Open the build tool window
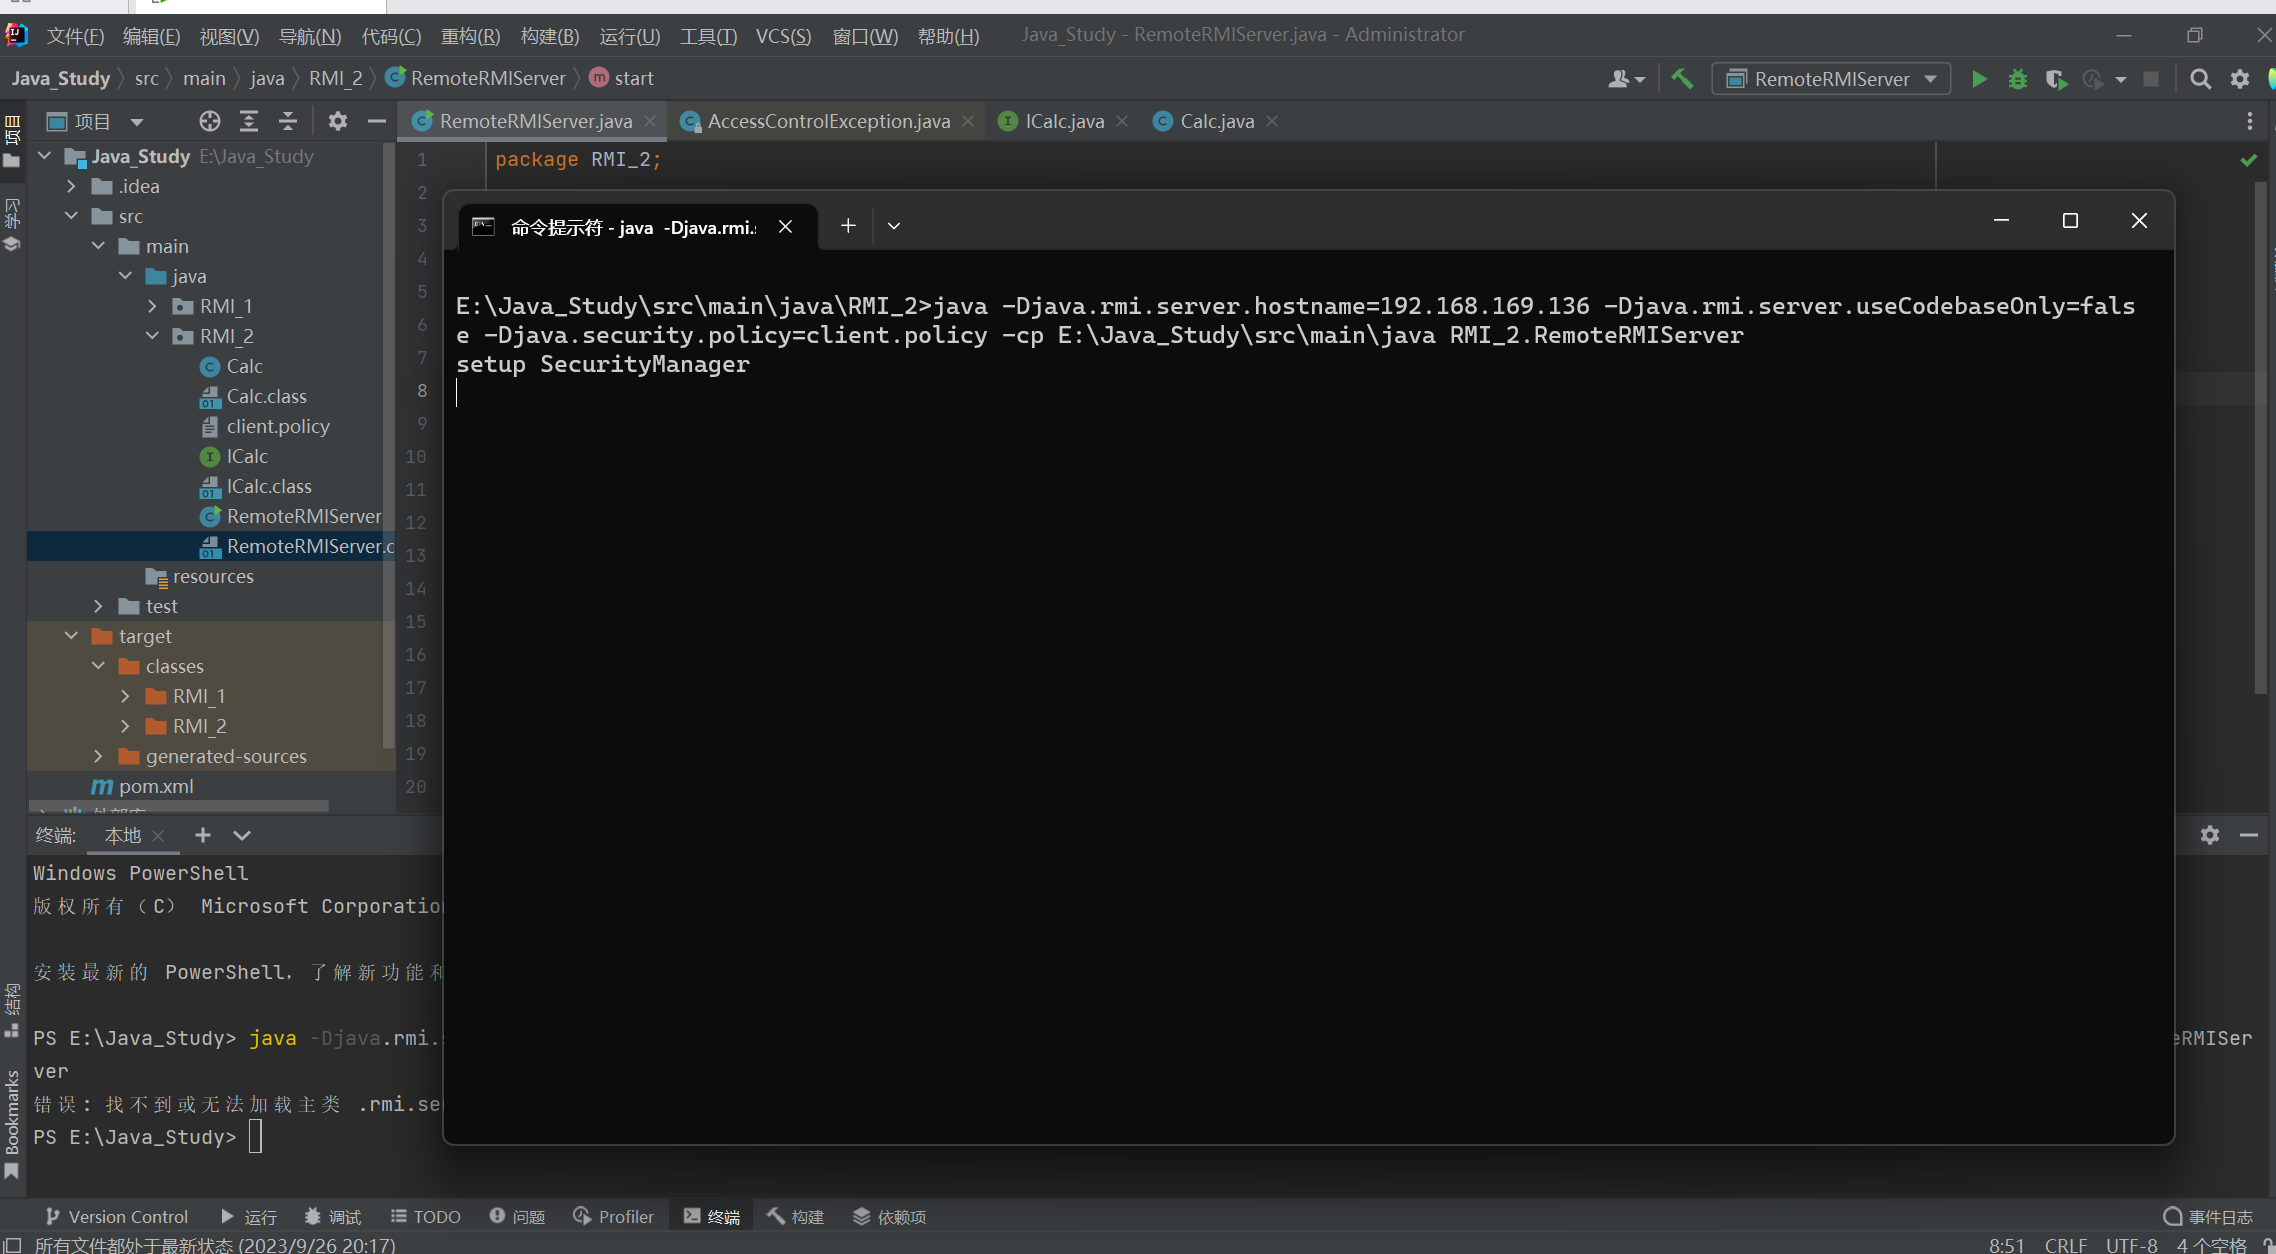This screenshot has width=2276, height=1254. 796,1217
